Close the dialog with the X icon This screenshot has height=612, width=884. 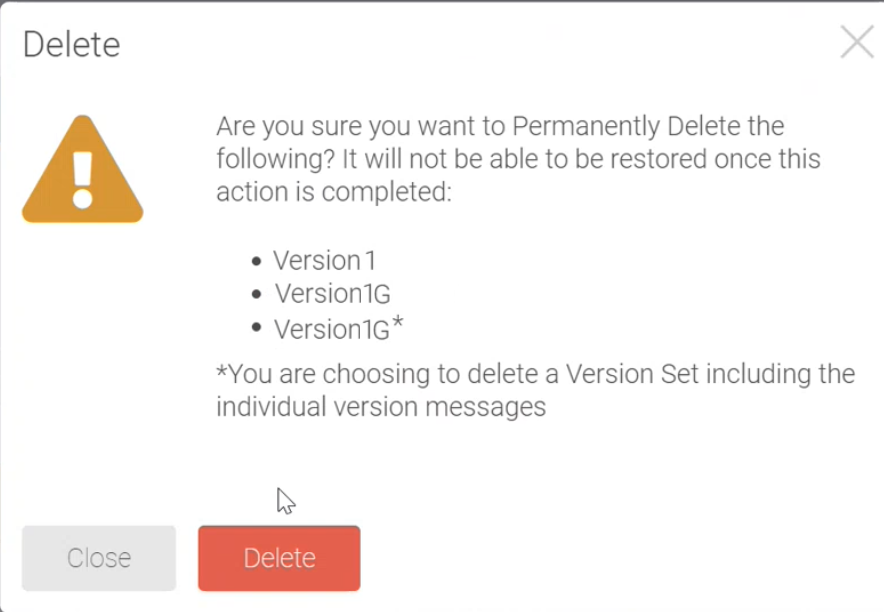click(857, 43)
